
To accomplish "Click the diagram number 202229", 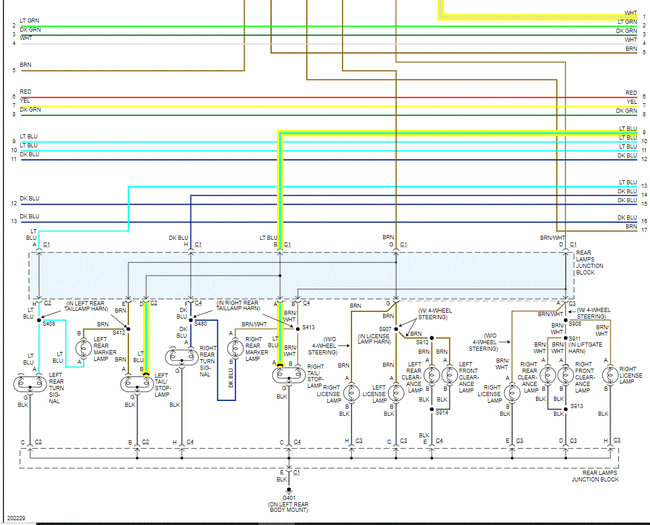I will point(16,518).
